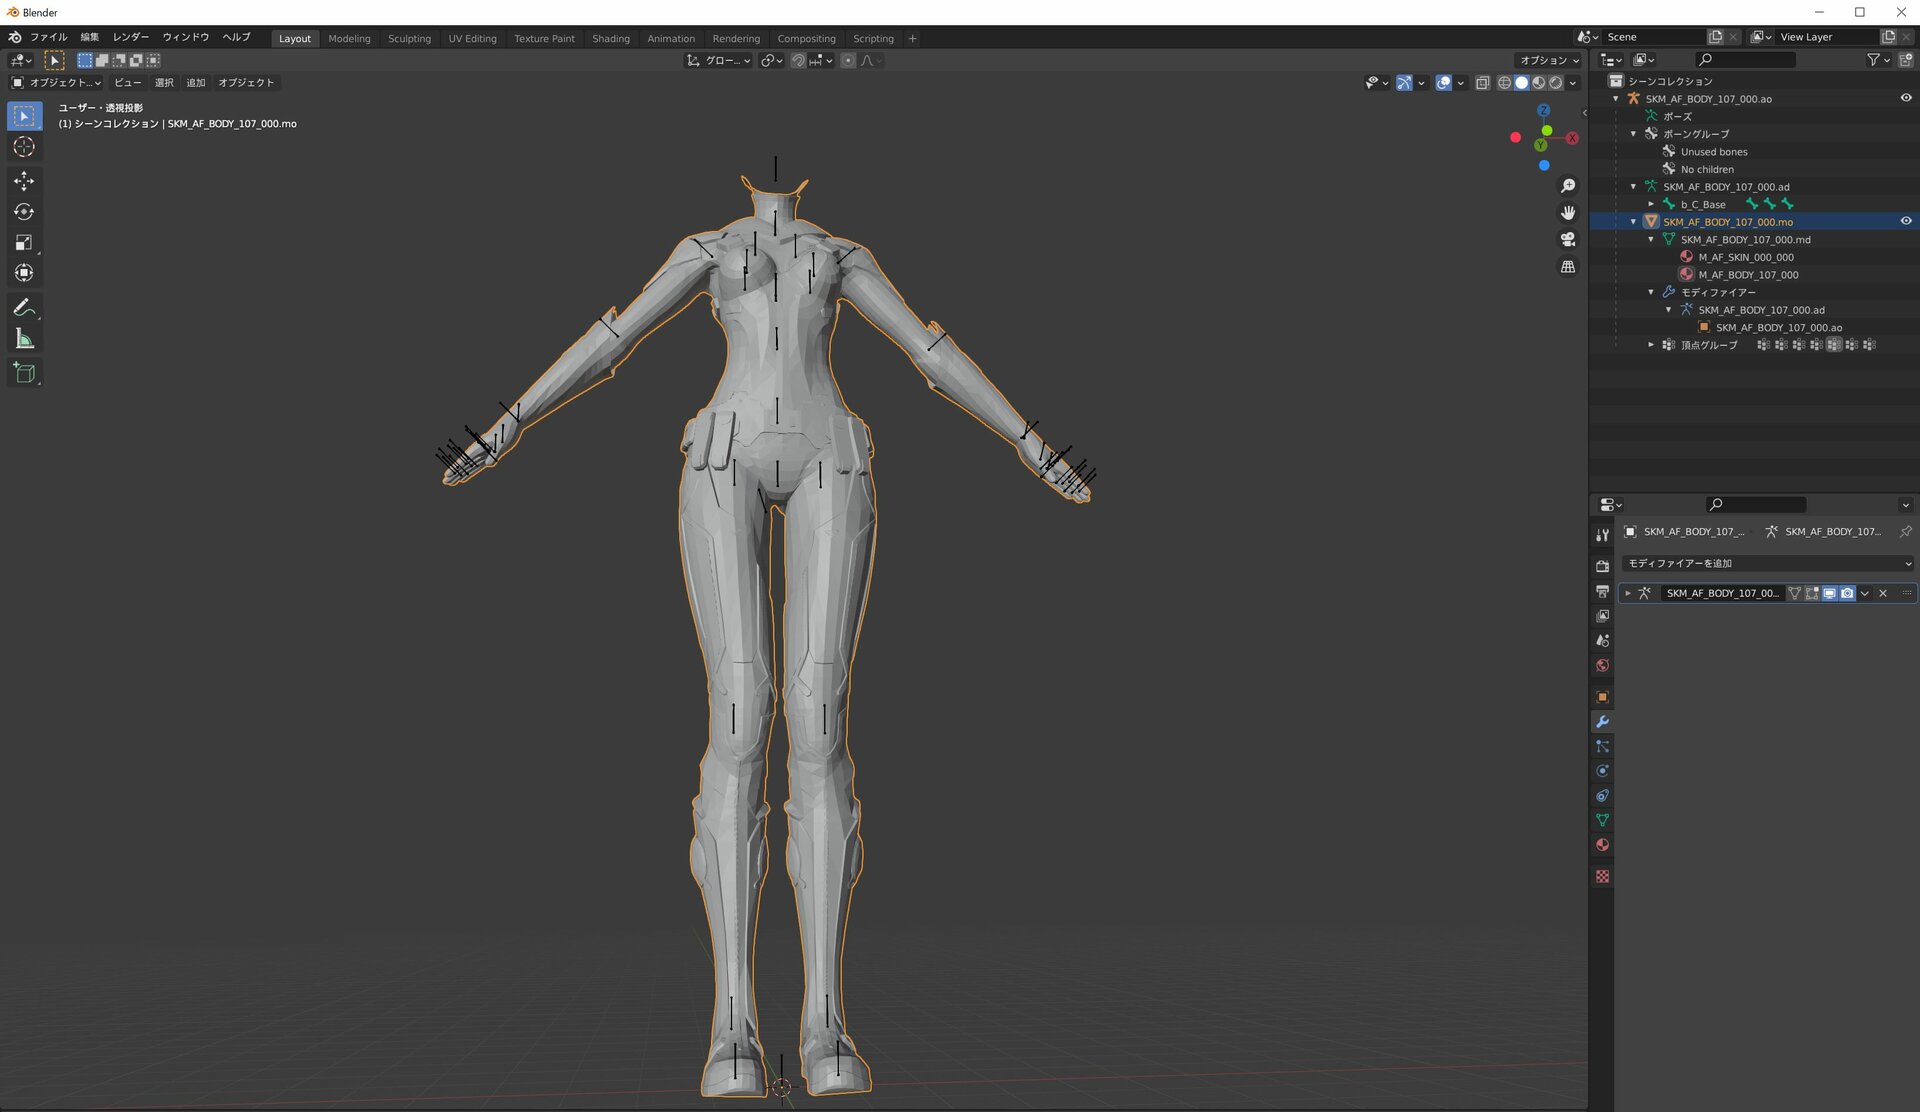Remove the armature modifier with X

point(1883,593)
